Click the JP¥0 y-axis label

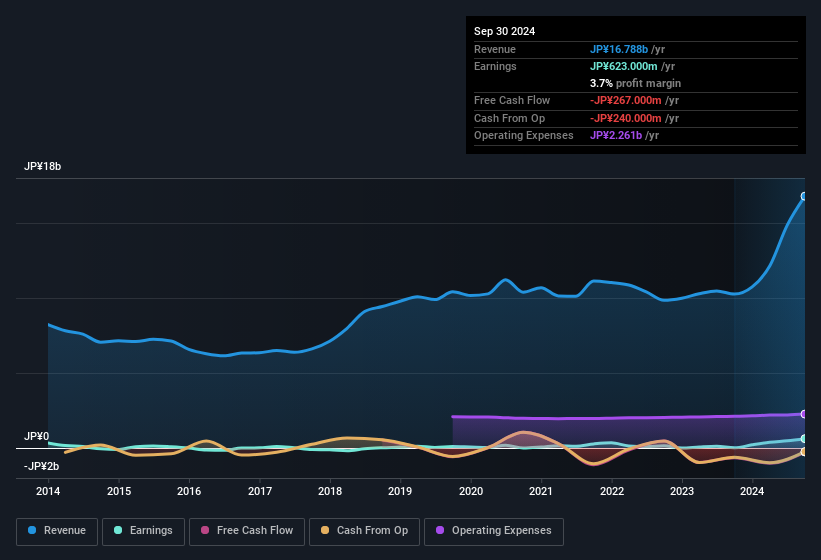36,436
